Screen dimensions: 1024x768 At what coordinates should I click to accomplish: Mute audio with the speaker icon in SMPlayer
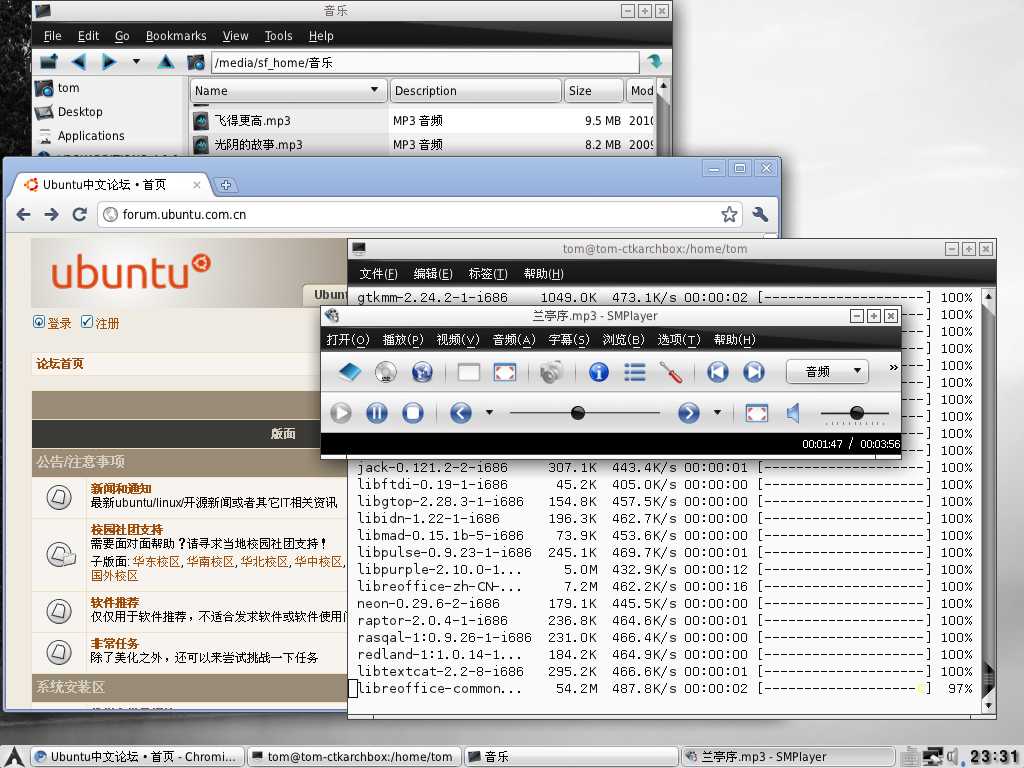794,413
